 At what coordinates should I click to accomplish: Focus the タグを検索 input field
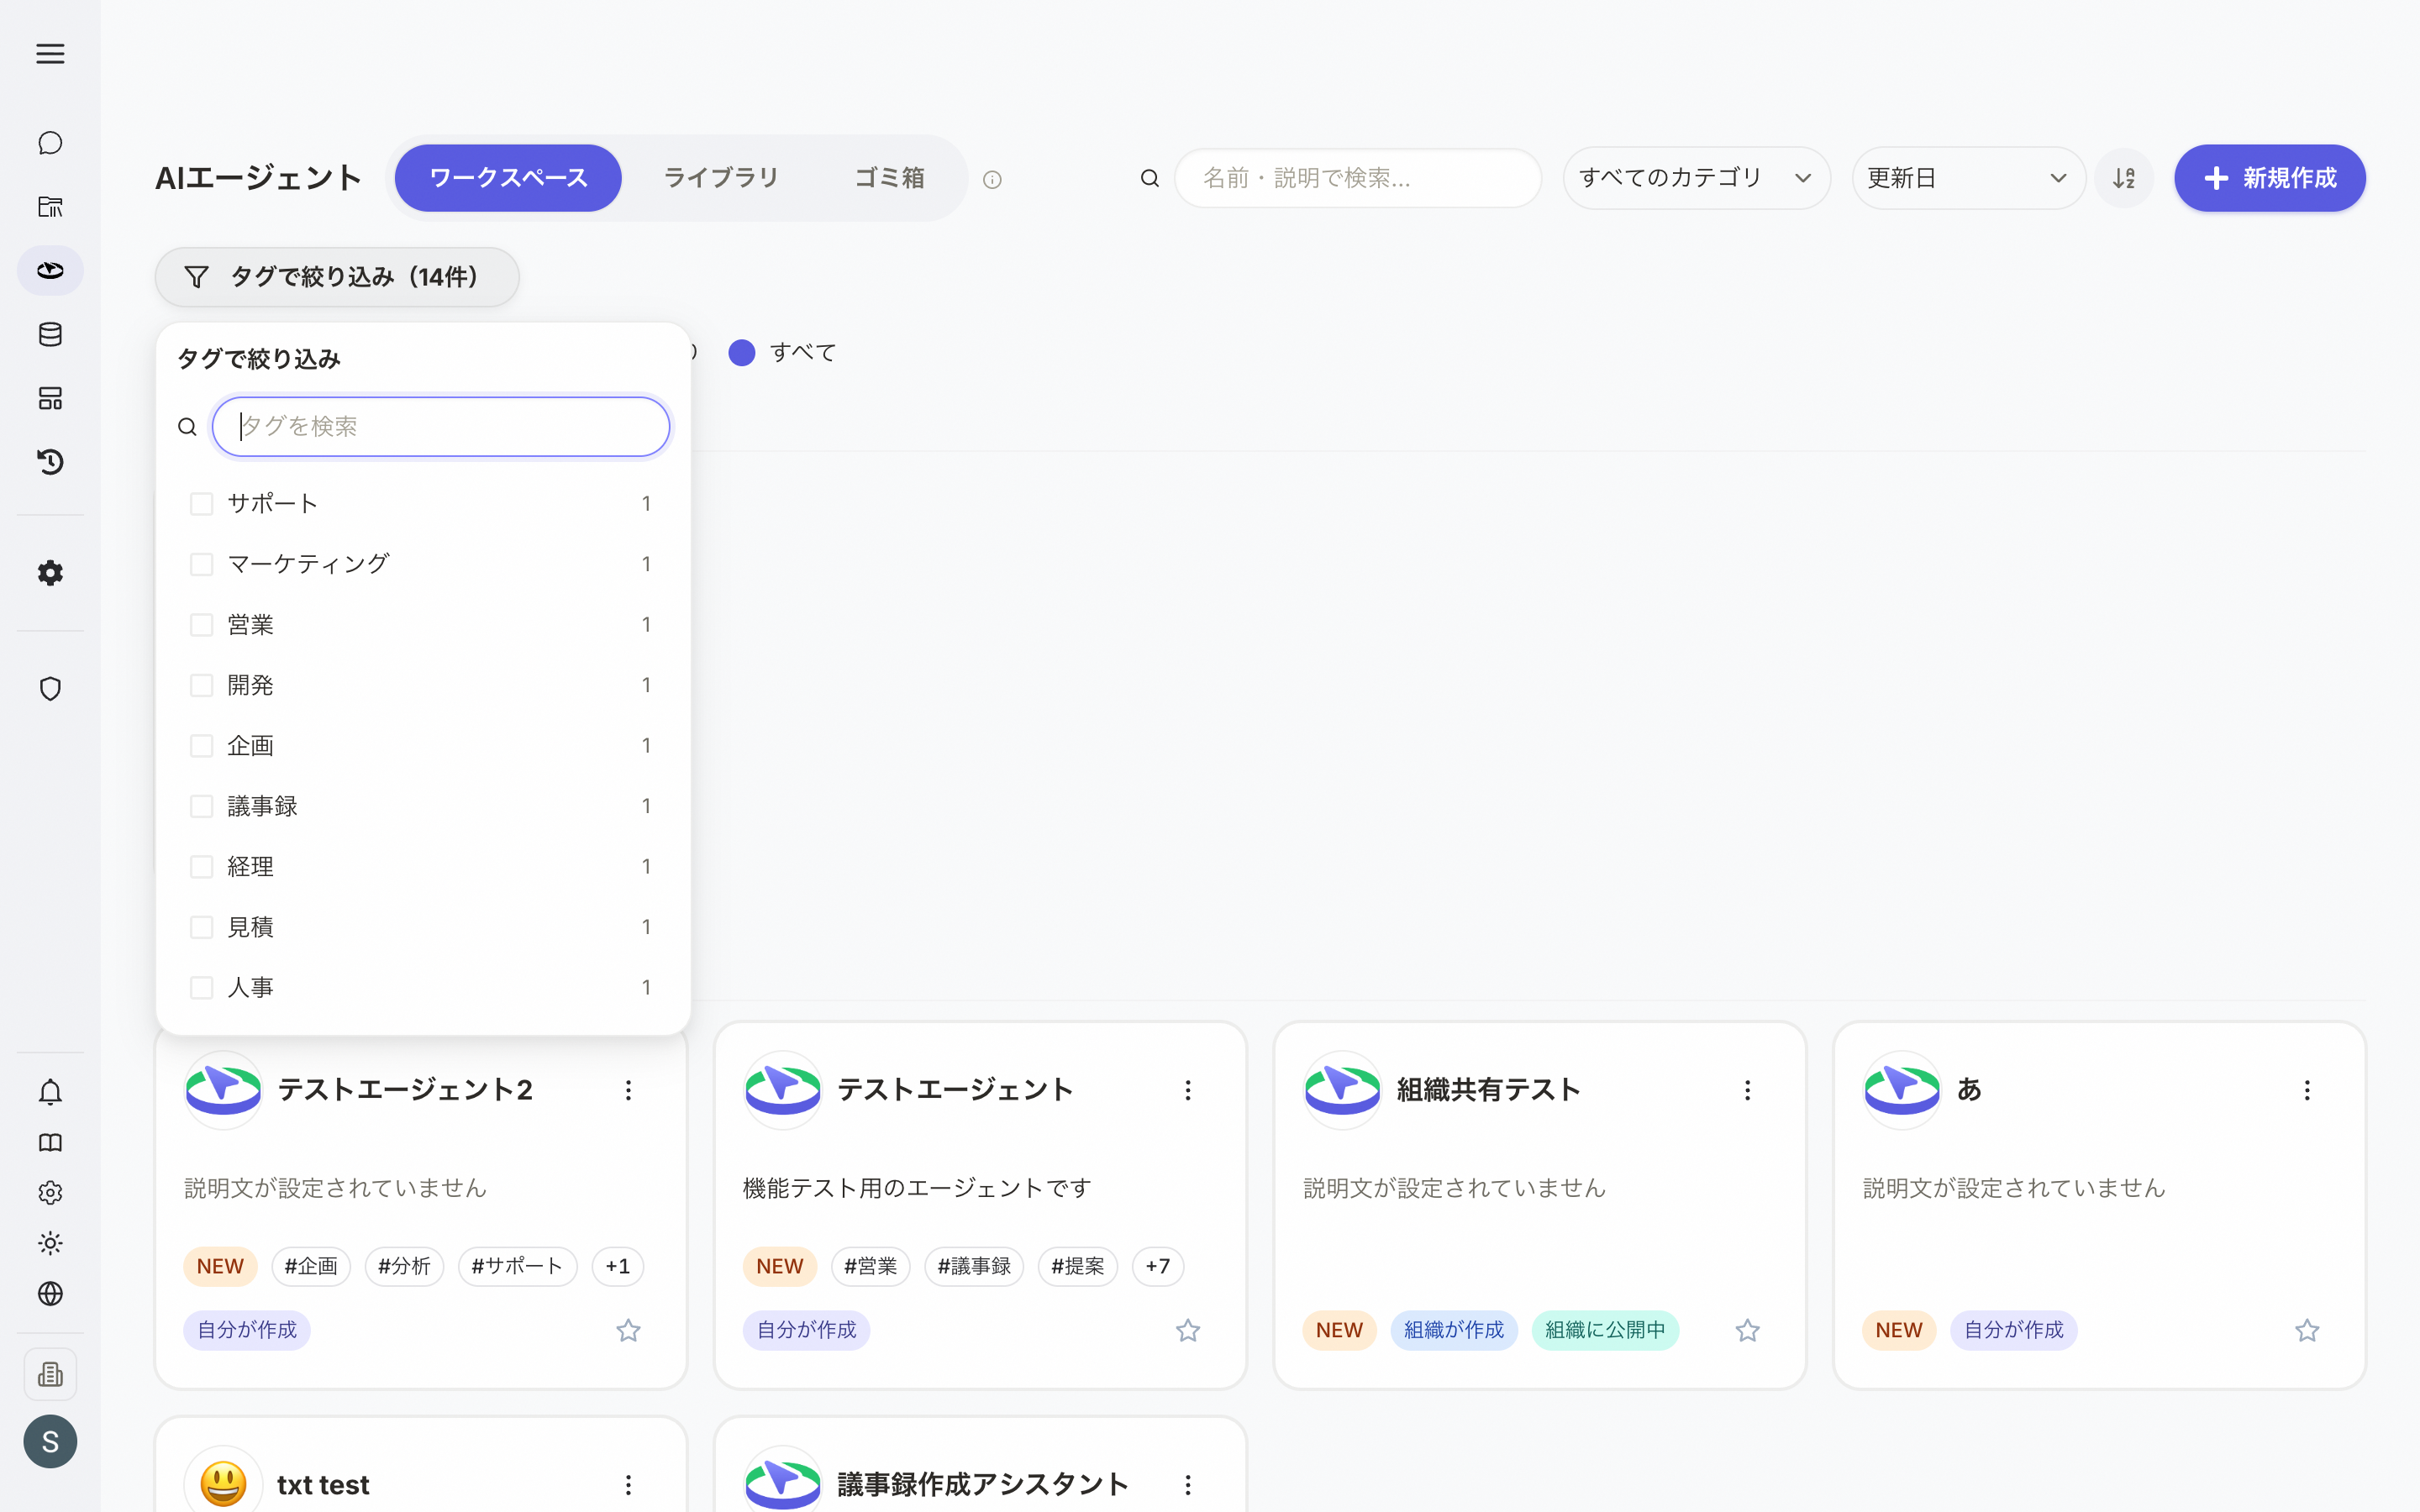[x=441, y=427]
